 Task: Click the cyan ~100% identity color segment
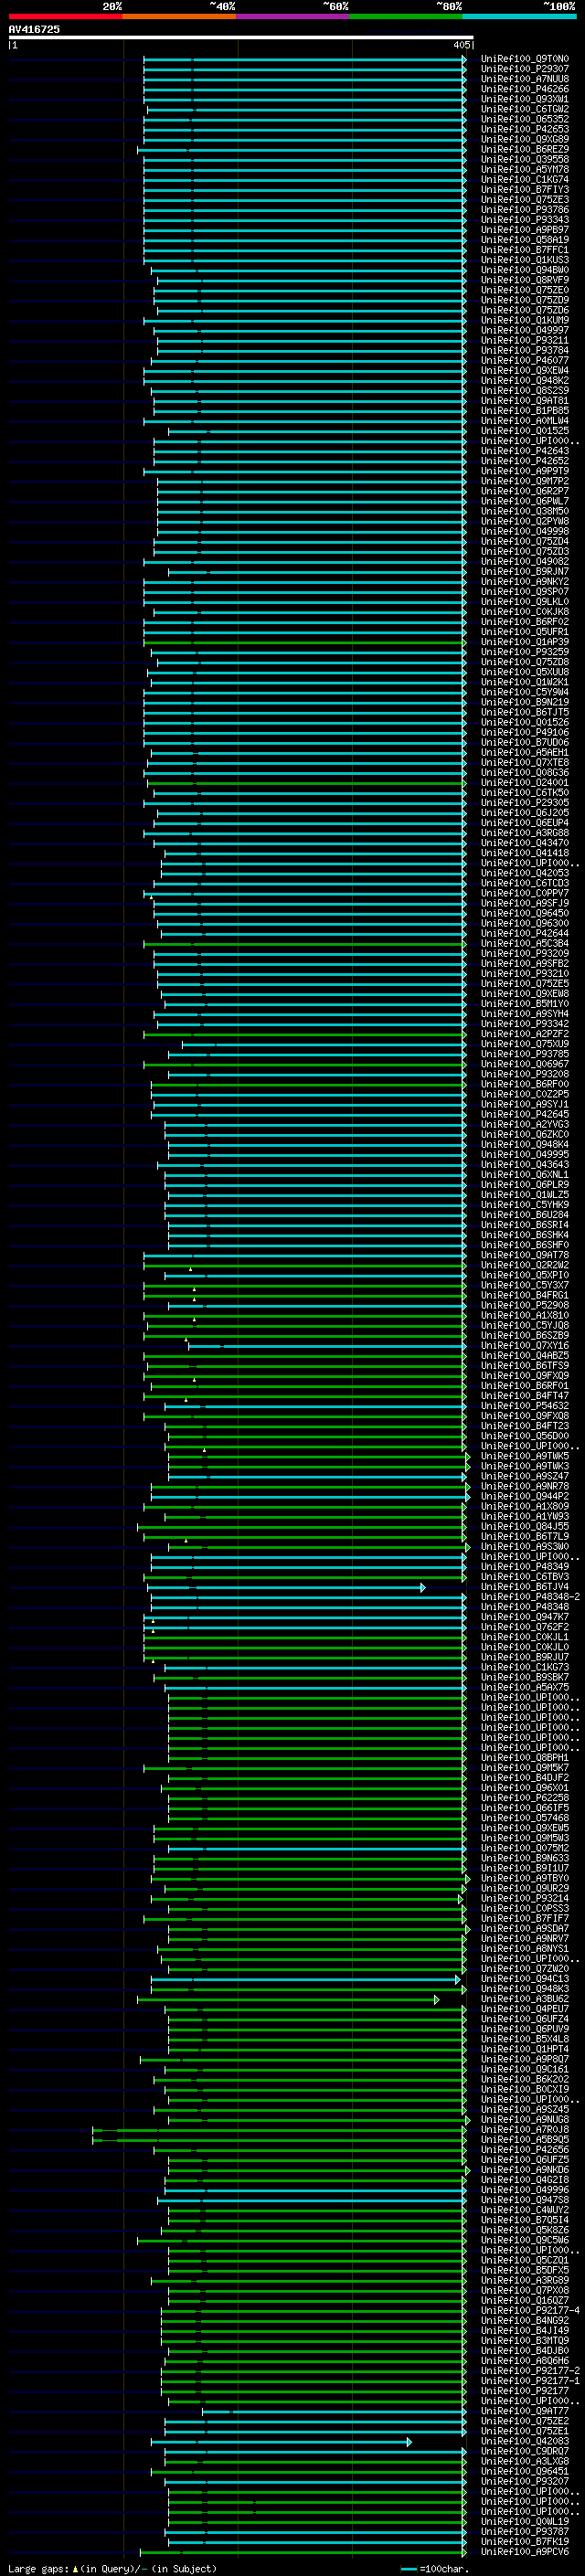coord(519,17)
